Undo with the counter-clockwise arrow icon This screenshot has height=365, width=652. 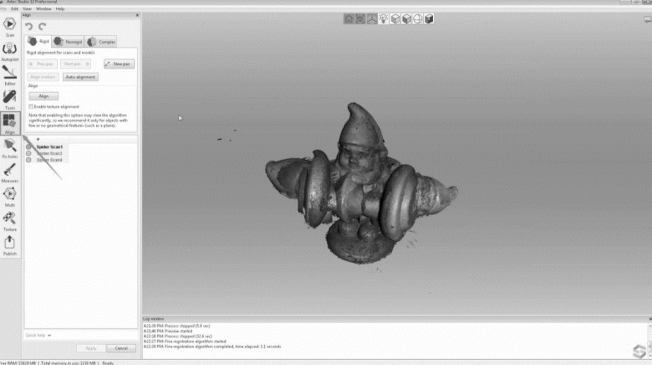pos(29,27)
